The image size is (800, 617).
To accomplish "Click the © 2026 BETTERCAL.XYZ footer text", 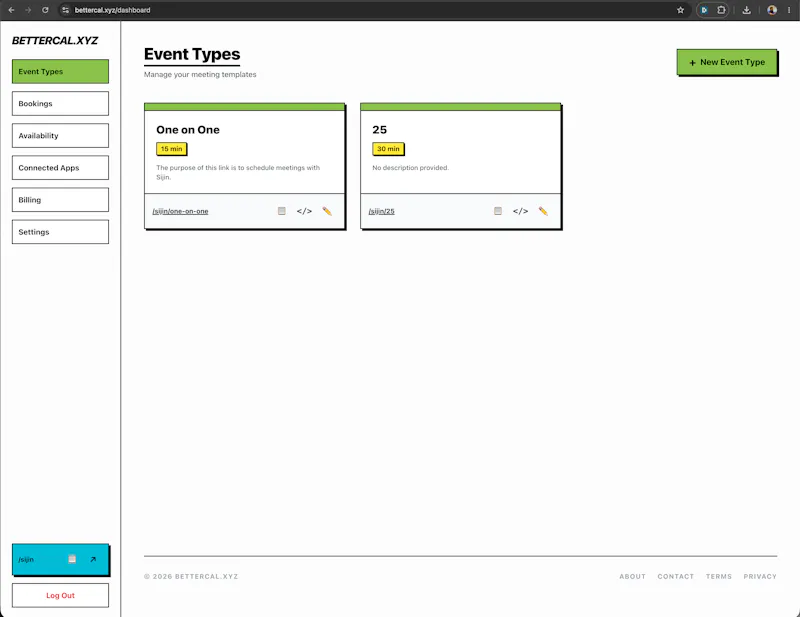I will (x=191, y=577).
